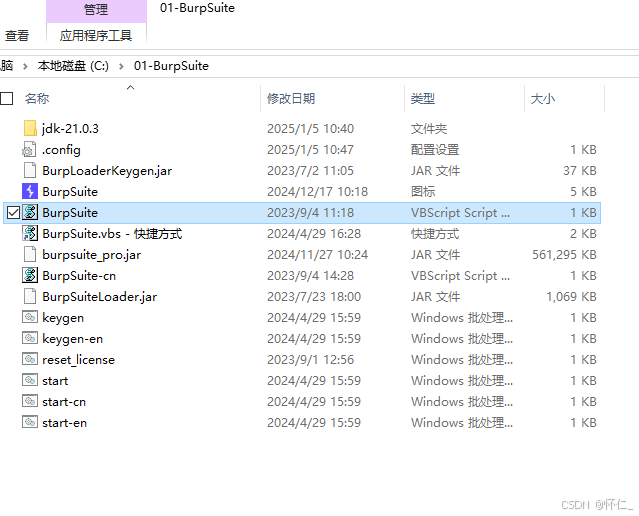Click the burpsuite_pro.jar file icon

[x=30, y=254]
